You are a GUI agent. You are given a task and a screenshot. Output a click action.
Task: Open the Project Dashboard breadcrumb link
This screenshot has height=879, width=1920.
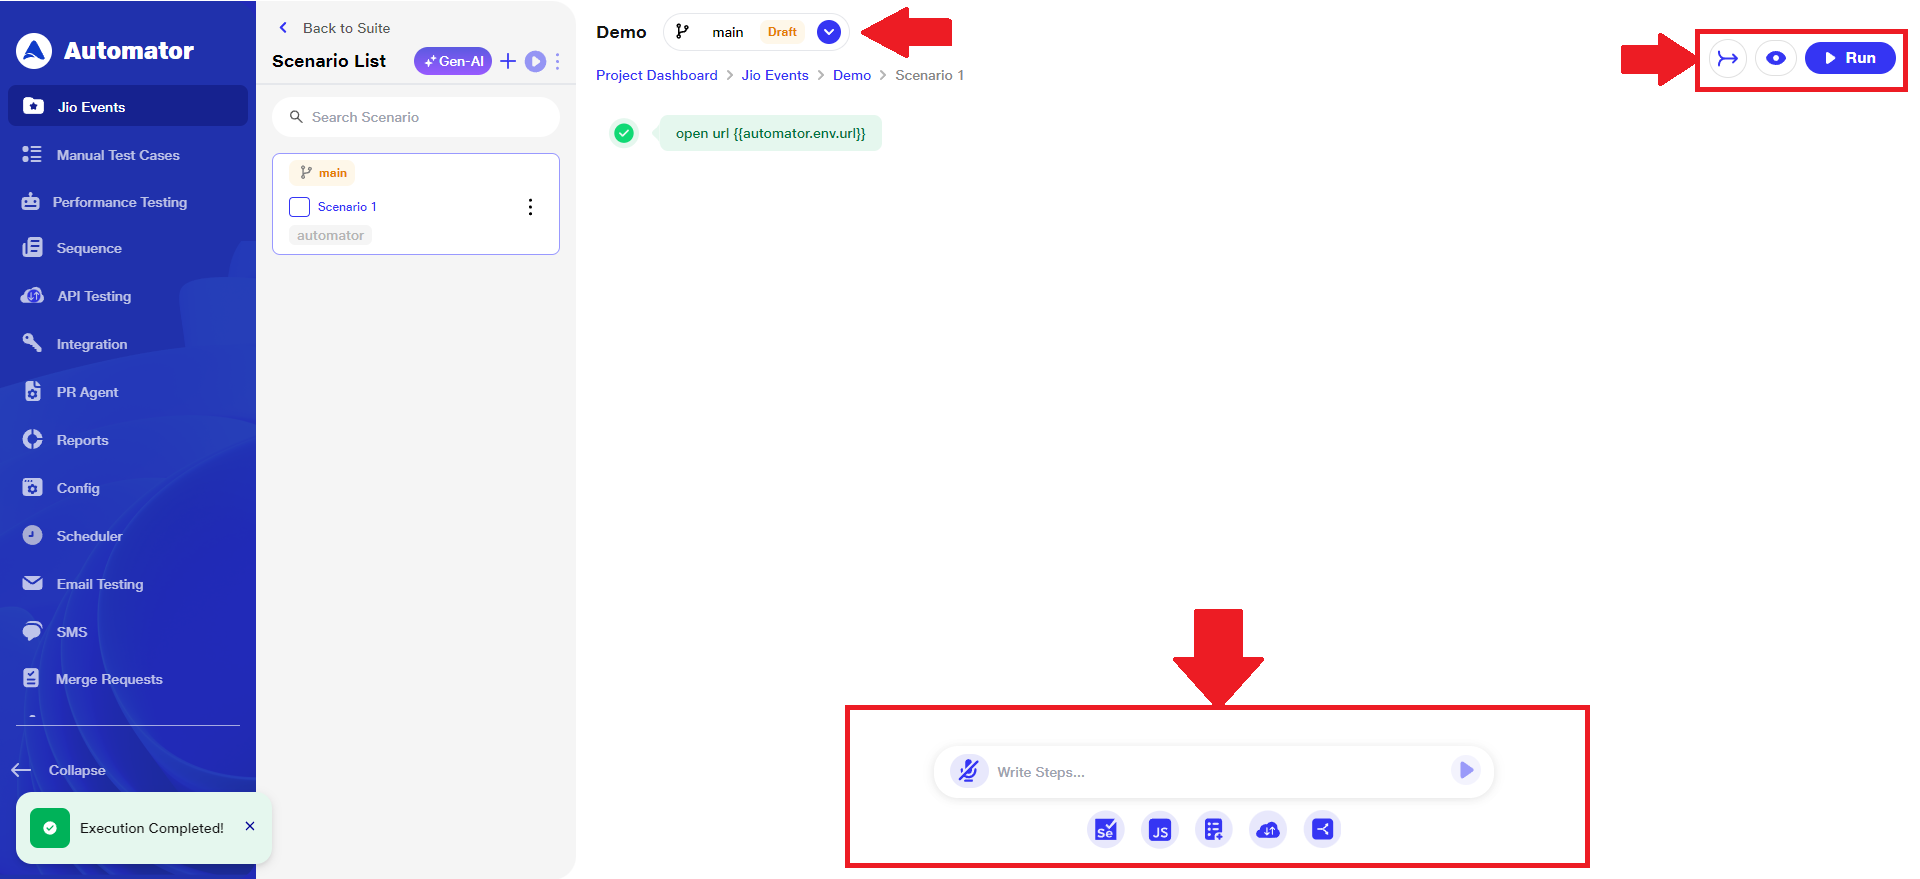(x=656, y=75)
